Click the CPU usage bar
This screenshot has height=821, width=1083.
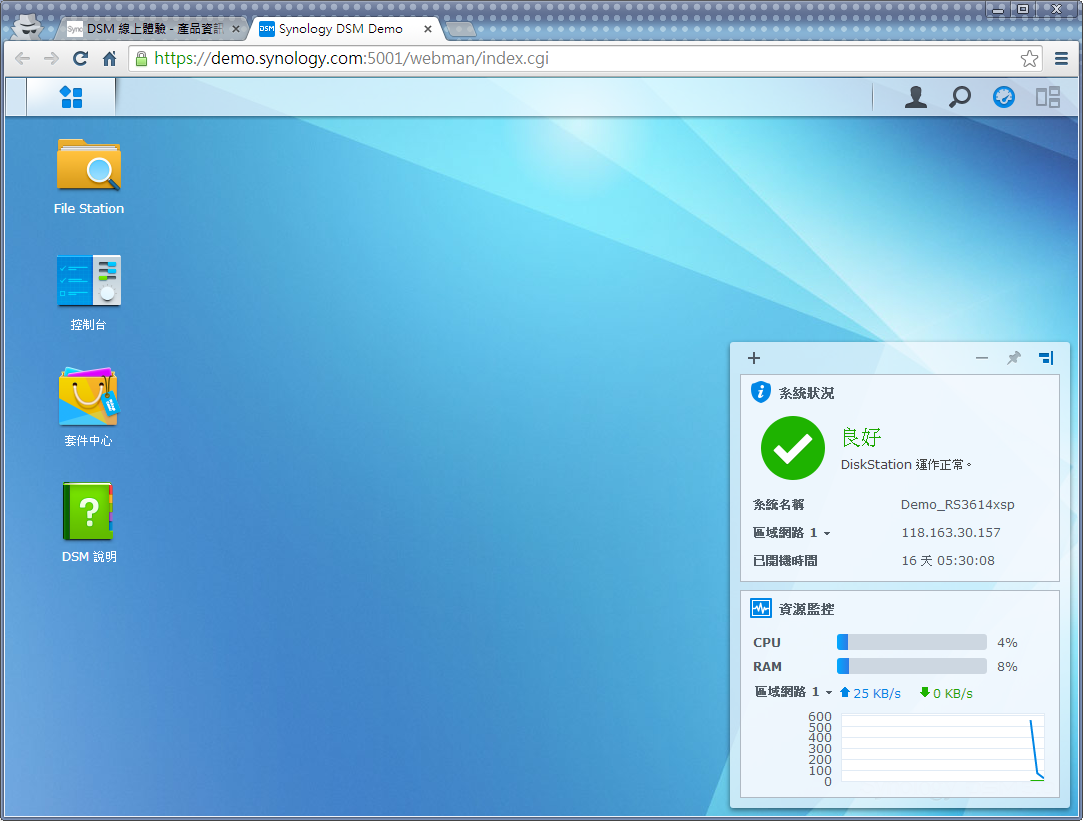pos(911,642)
